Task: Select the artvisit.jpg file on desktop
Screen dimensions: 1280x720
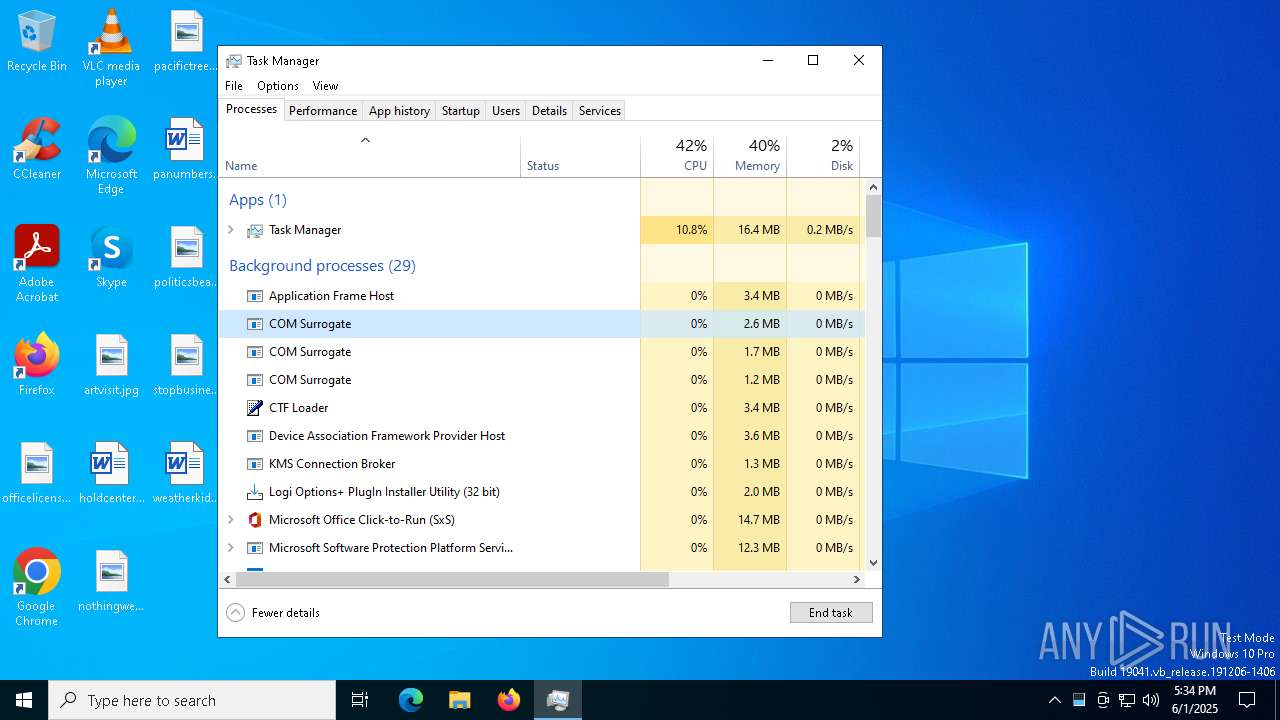Action: (111, 365)
